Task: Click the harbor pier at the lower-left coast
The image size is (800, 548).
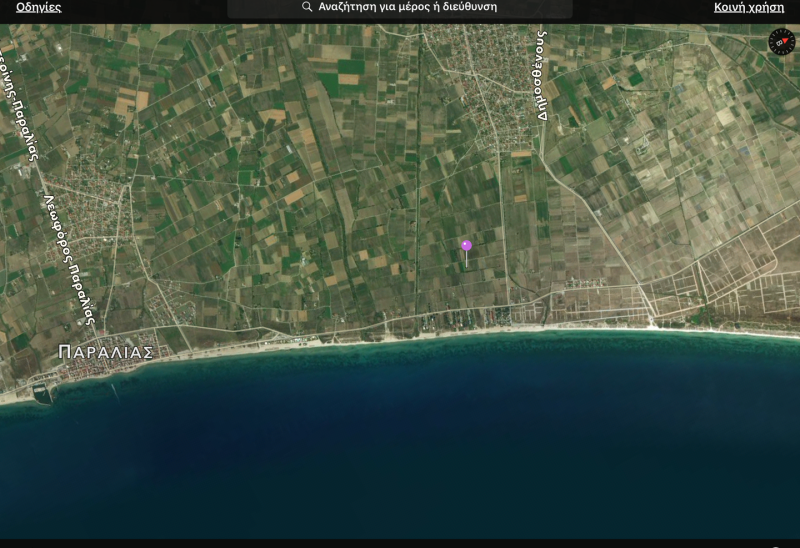Action: [x=42, y=394]
